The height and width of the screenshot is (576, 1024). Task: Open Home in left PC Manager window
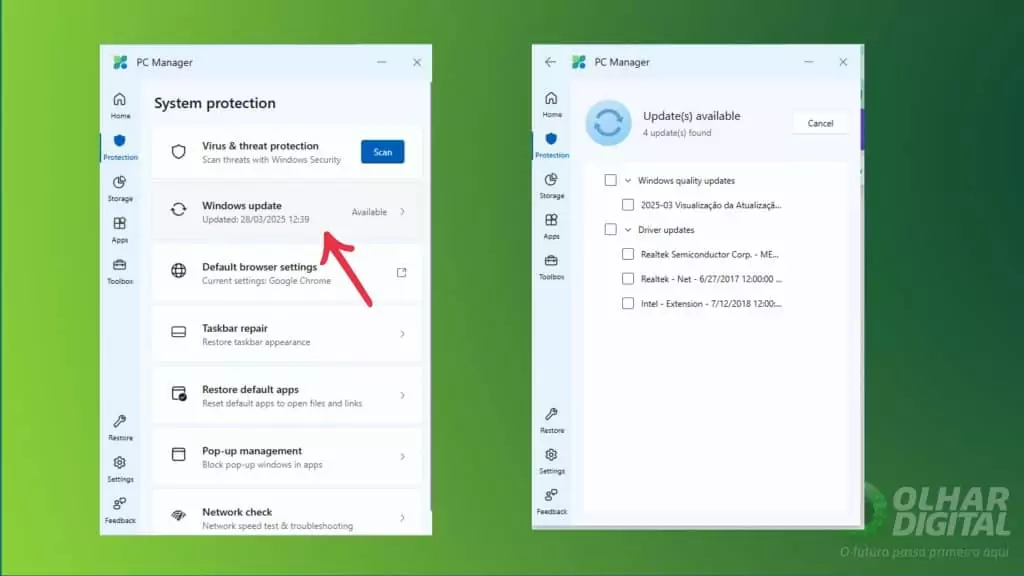(120, 105)
